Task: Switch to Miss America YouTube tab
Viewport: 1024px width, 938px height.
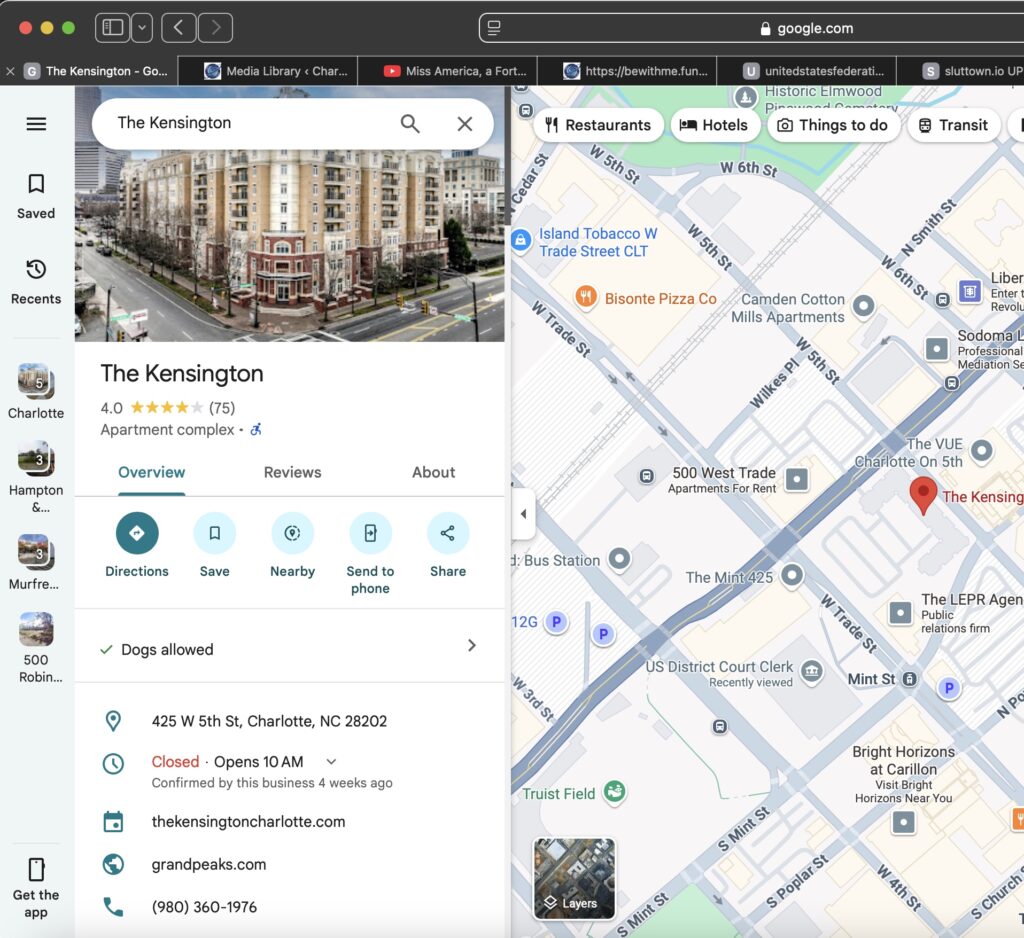Action: pos(448,71)
